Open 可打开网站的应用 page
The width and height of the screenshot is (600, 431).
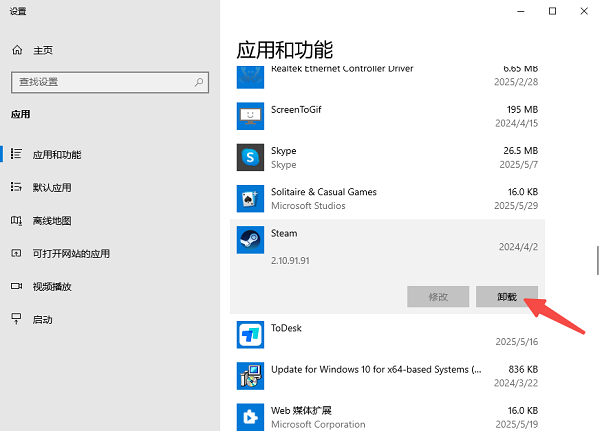point(70,253)
